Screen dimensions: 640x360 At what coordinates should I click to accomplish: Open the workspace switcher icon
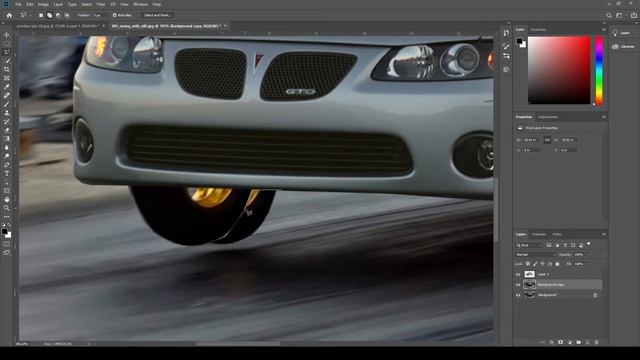(620, 15)
